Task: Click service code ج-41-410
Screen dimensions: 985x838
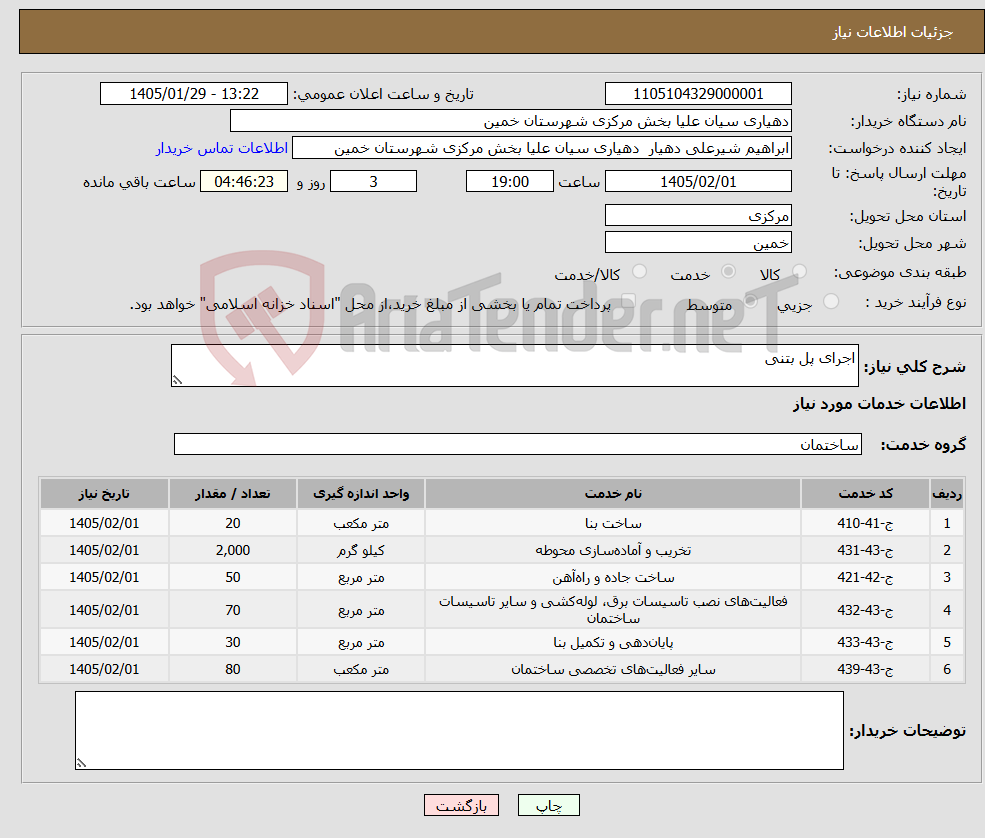Action: pyautogui.click(x=865, y=523)
